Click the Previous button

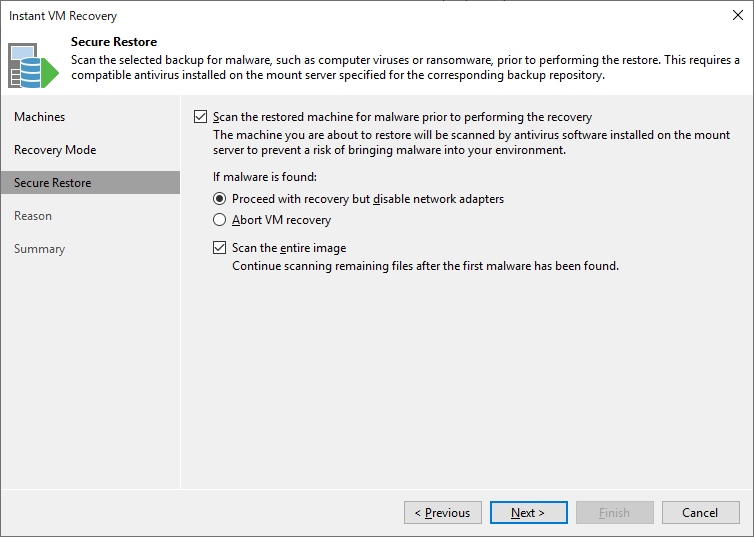tap(443, 512)
